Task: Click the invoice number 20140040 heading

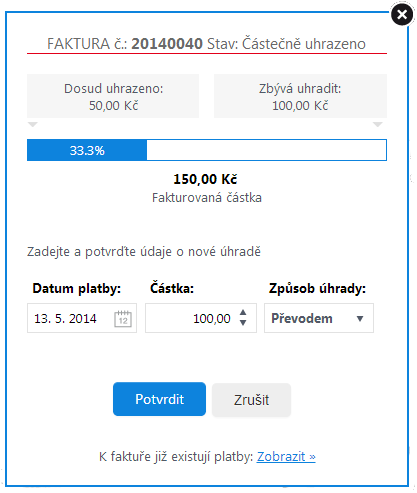Action: 167,44
